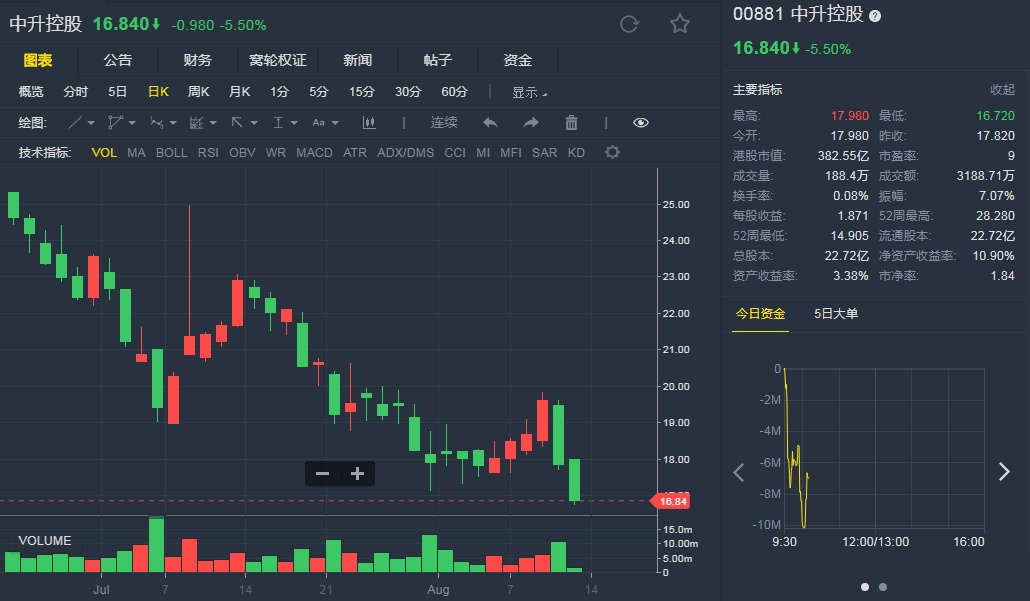Add stock to favorites with star icon
The width and height of the screenshot is (1030, 601).
pyautogui.click(x=680, y=24)
